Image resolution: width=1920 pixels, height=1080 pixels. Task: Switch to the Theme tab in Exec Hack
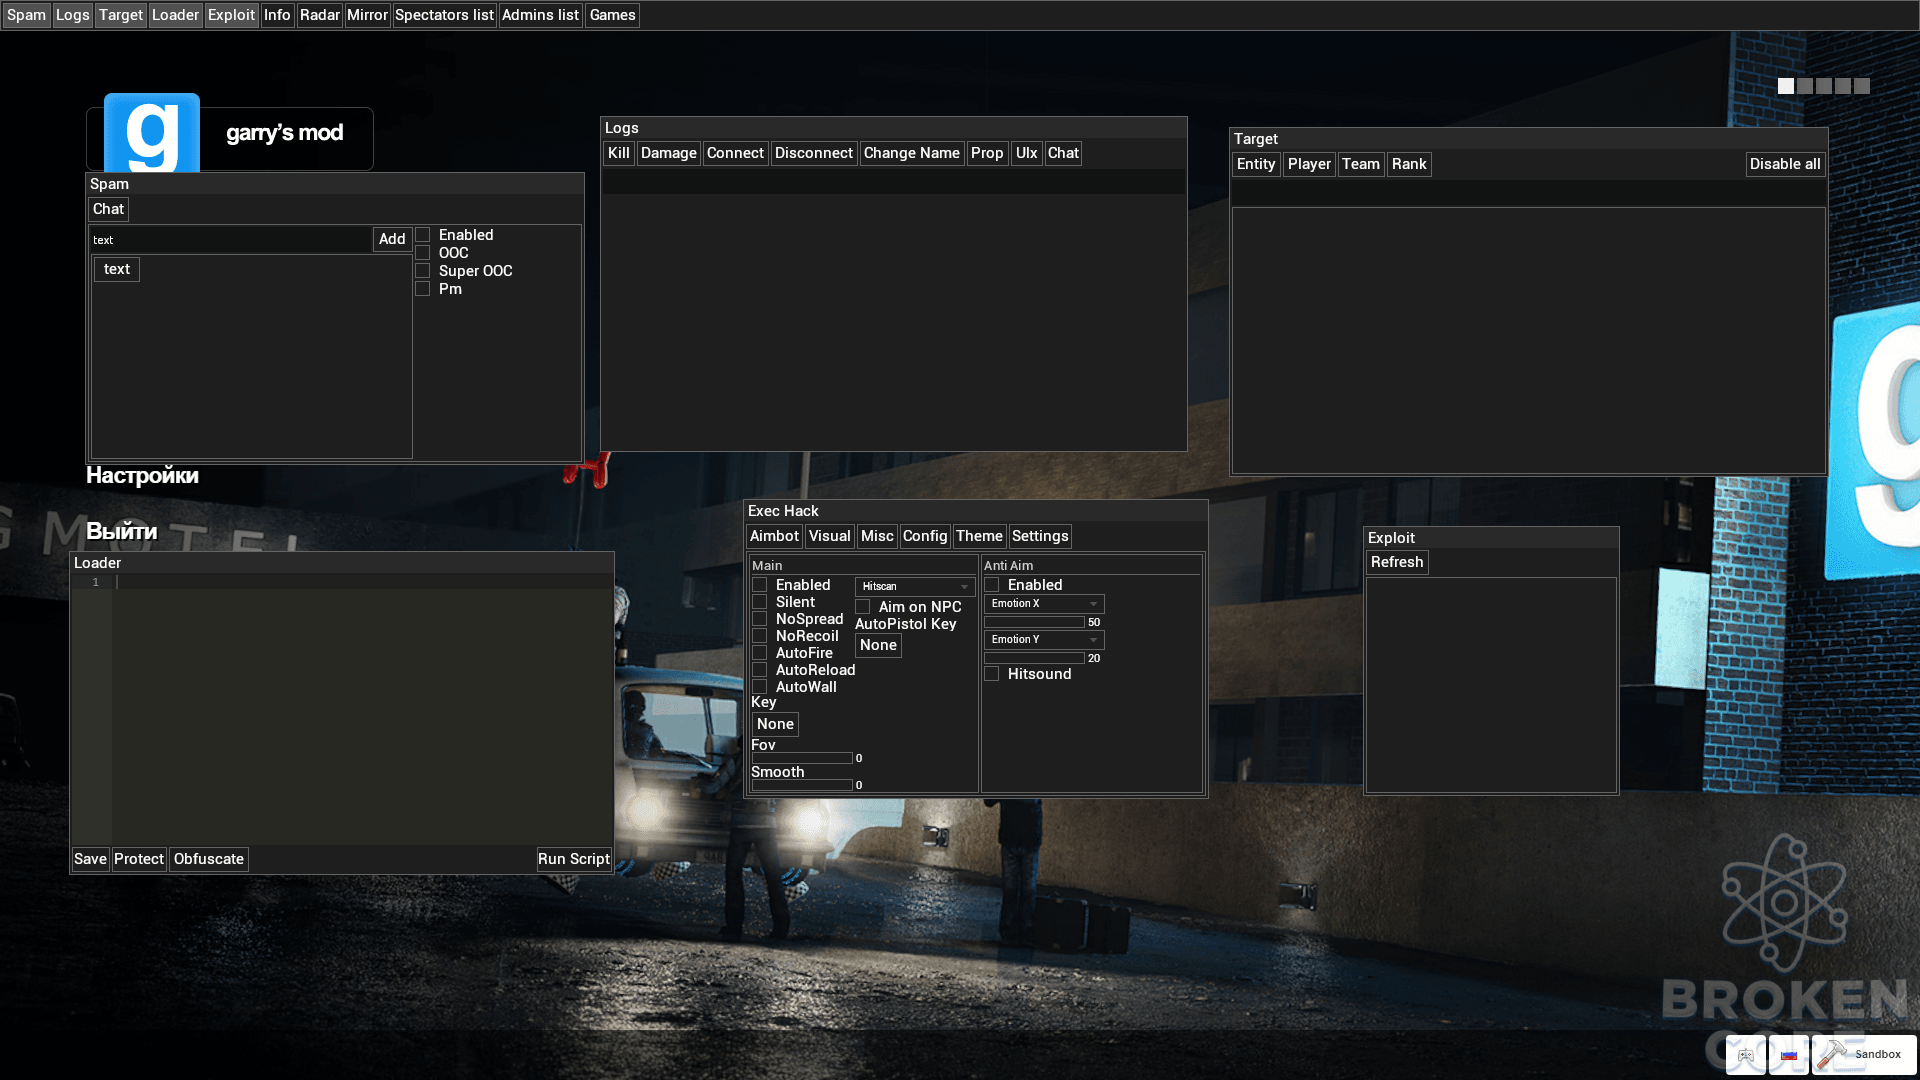[x=979, y=536]
